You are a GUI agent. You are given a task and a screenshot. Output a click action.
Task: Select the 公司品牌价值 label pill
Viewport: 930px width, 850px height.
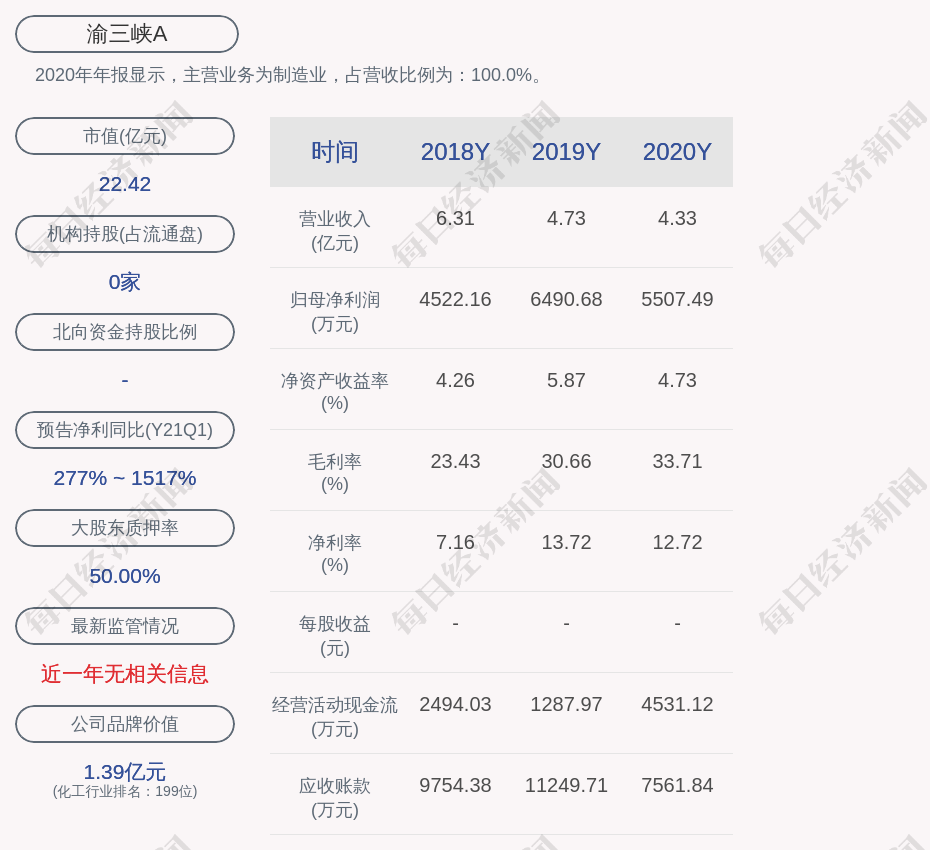pyautogui.click(x=125, y=724)
